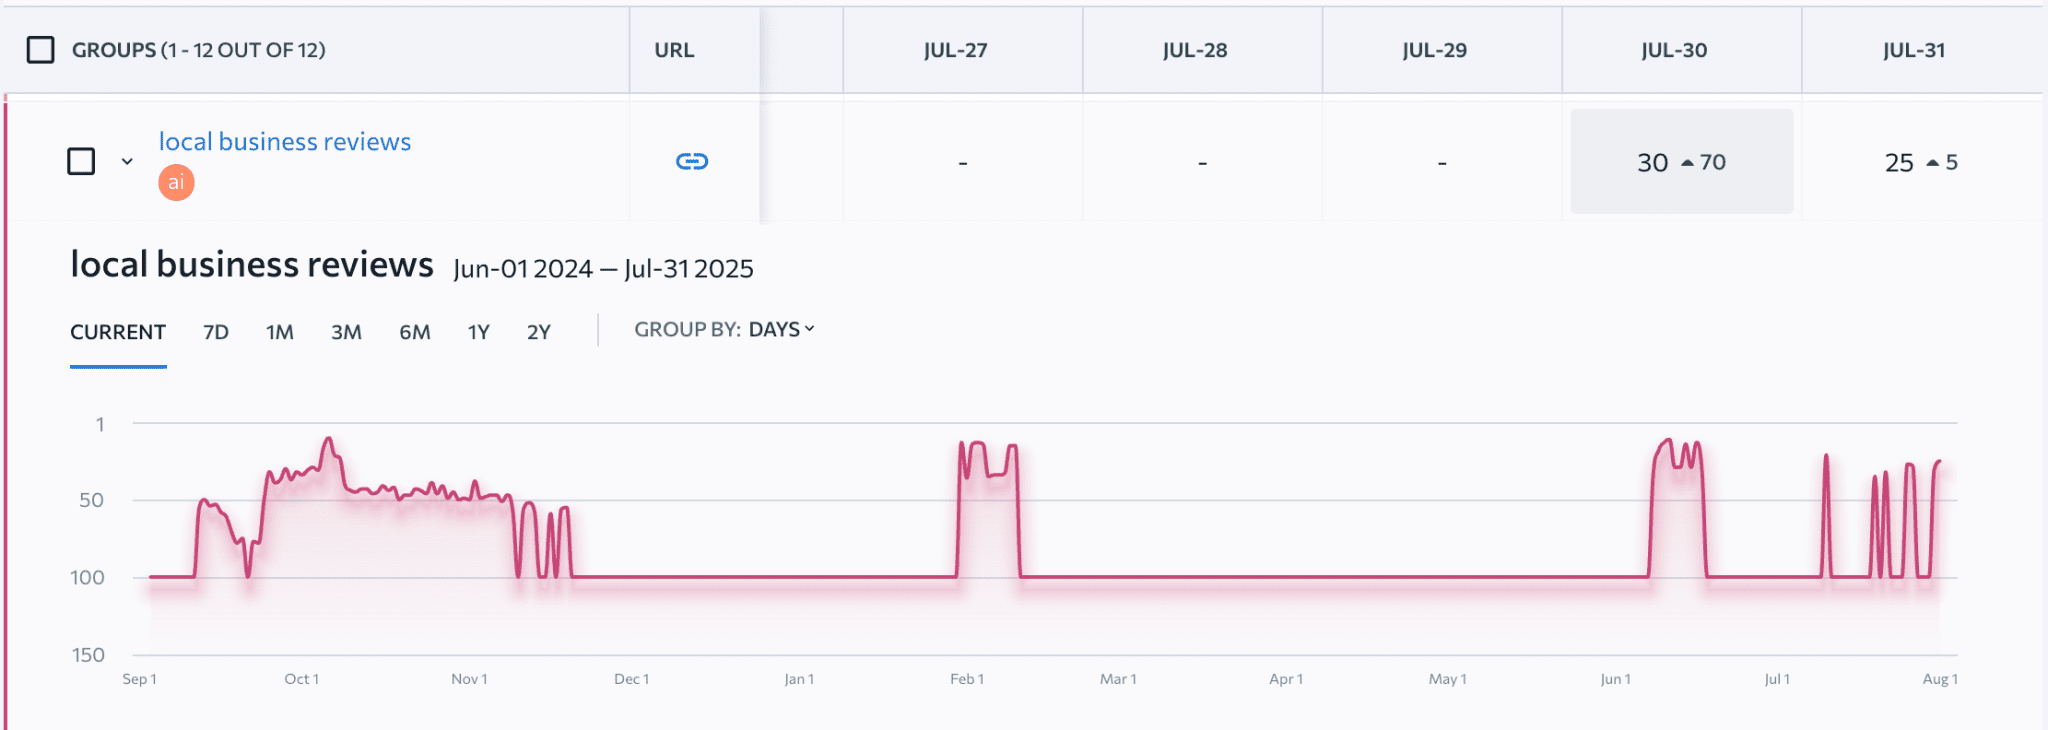Image resolution: width=2048 pixels, height=730 pixels.
Task: Click the JUL-31 column header
Action: point(1914,50)
